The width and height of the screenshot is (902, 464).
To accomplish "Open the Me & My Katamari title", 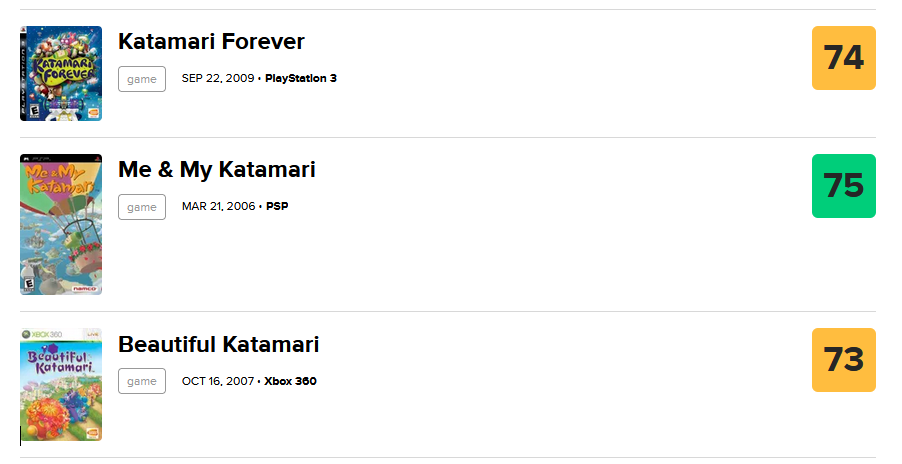I will 217,170.
